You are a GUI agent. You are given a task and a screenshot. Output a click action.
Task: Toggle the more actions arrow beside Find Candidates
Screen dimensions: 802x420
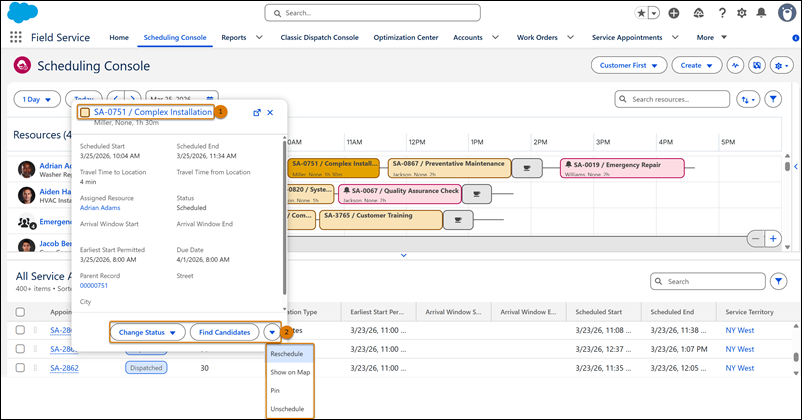coord(272,332)
